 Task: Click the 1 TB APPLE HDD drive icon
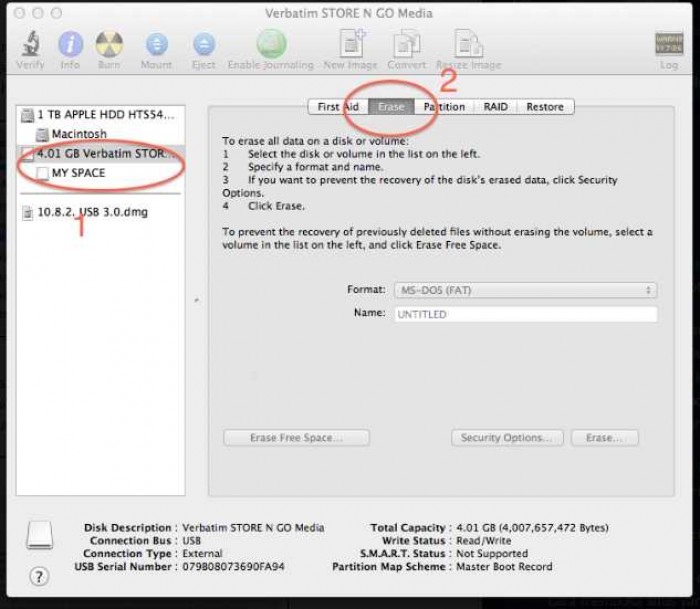point(28,115)
